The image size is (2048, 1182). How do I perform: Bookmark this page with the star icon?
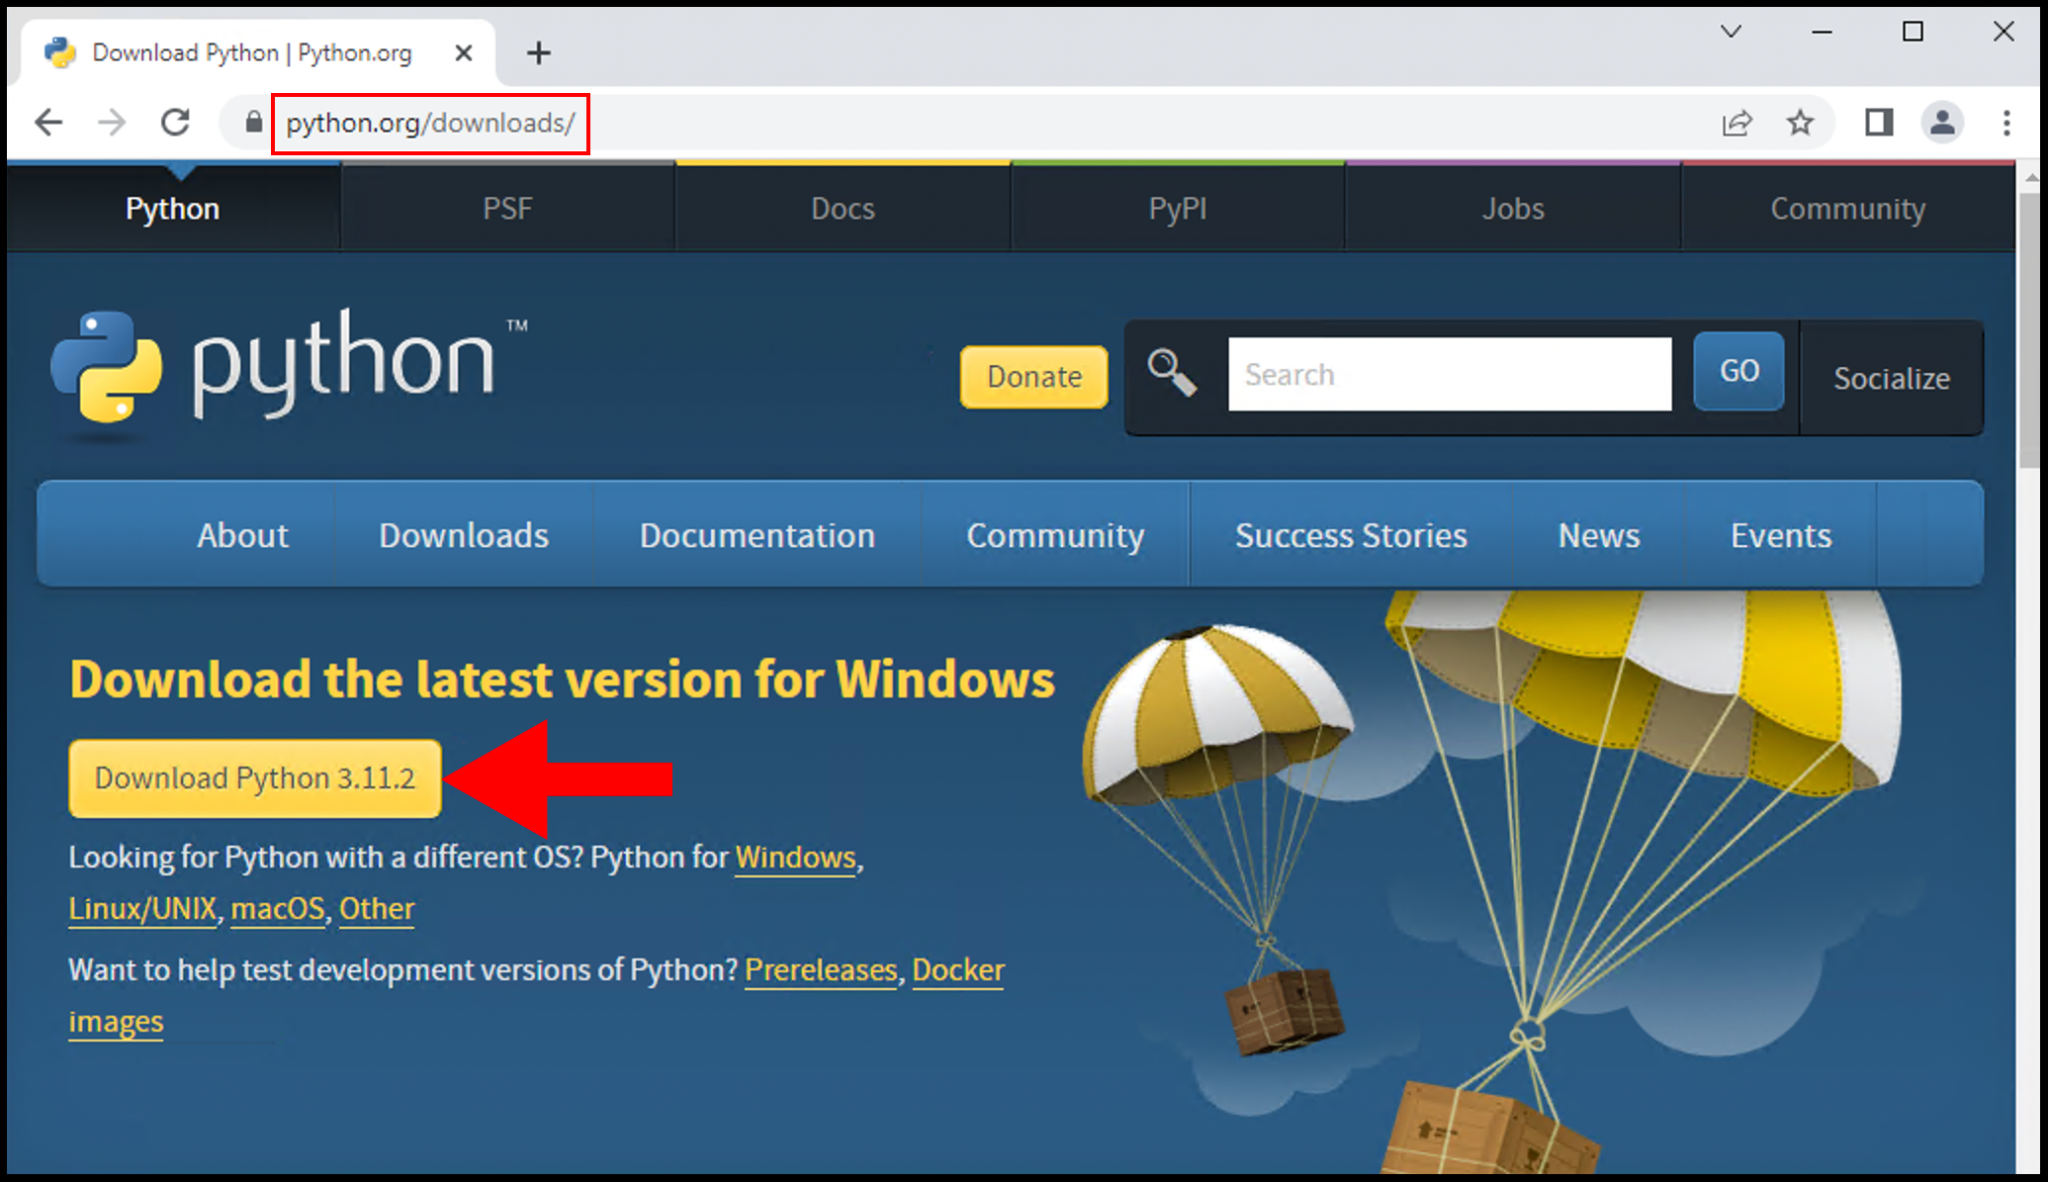coord(1800,122)
